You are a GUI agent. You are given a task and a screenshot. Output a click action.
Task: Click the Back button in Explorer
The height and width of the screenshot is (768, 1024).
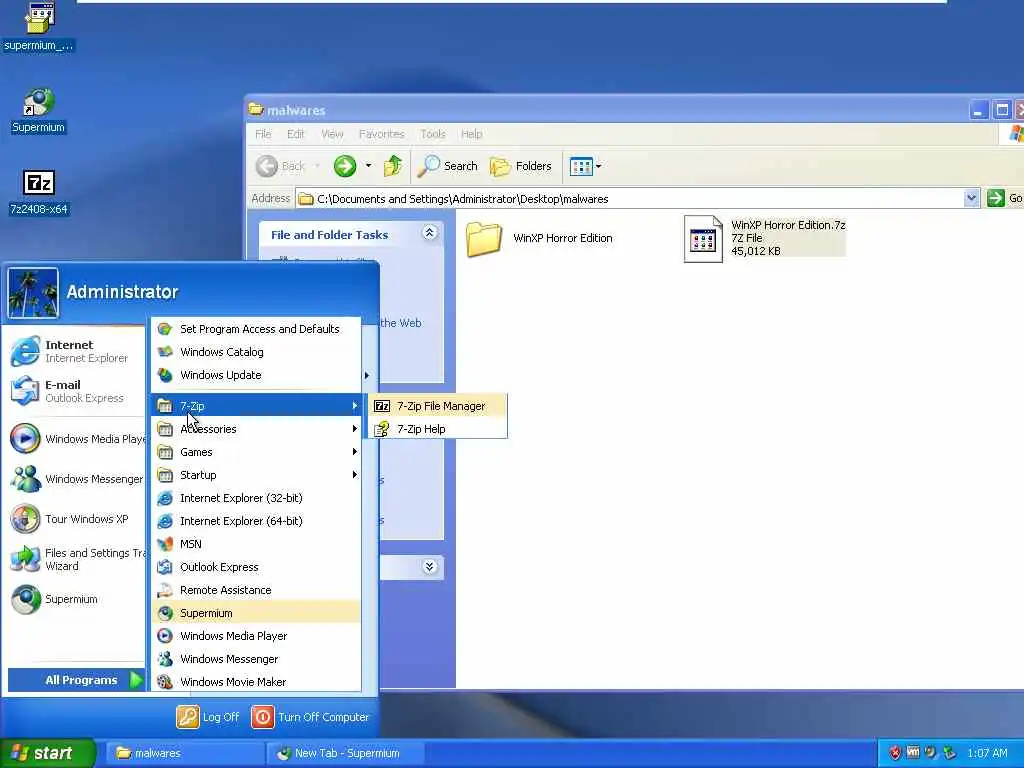click(280, 166)
